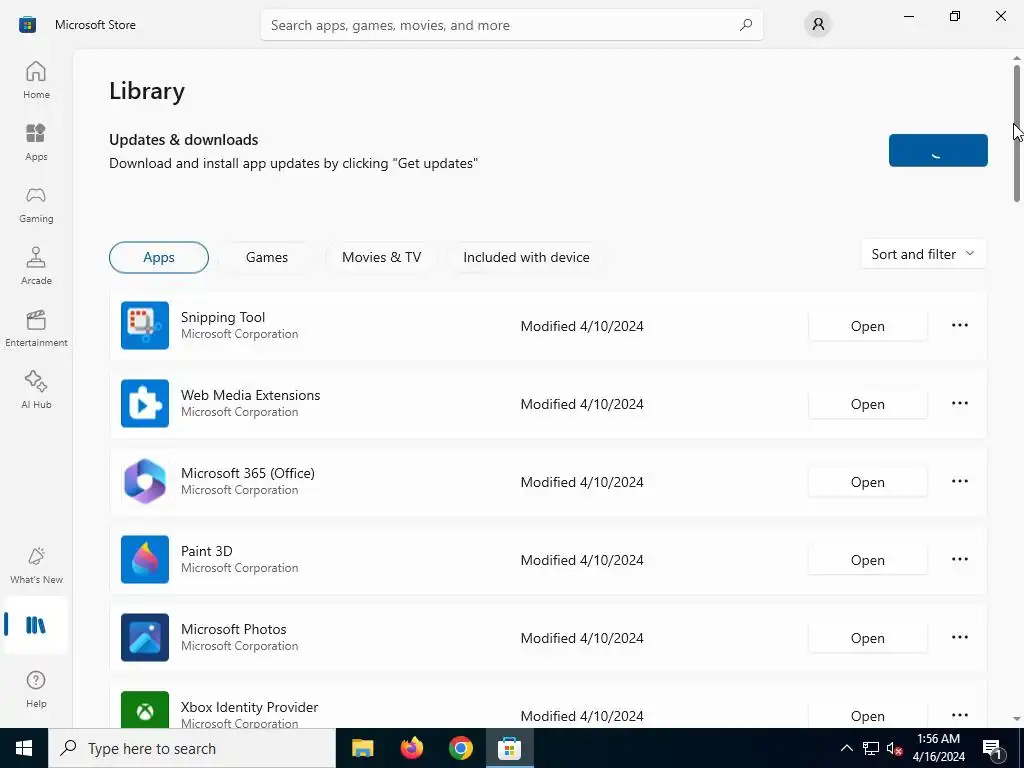Click the Snipping Tool name text
This screenshot has width=1024, height=768.
coord(223,317)
